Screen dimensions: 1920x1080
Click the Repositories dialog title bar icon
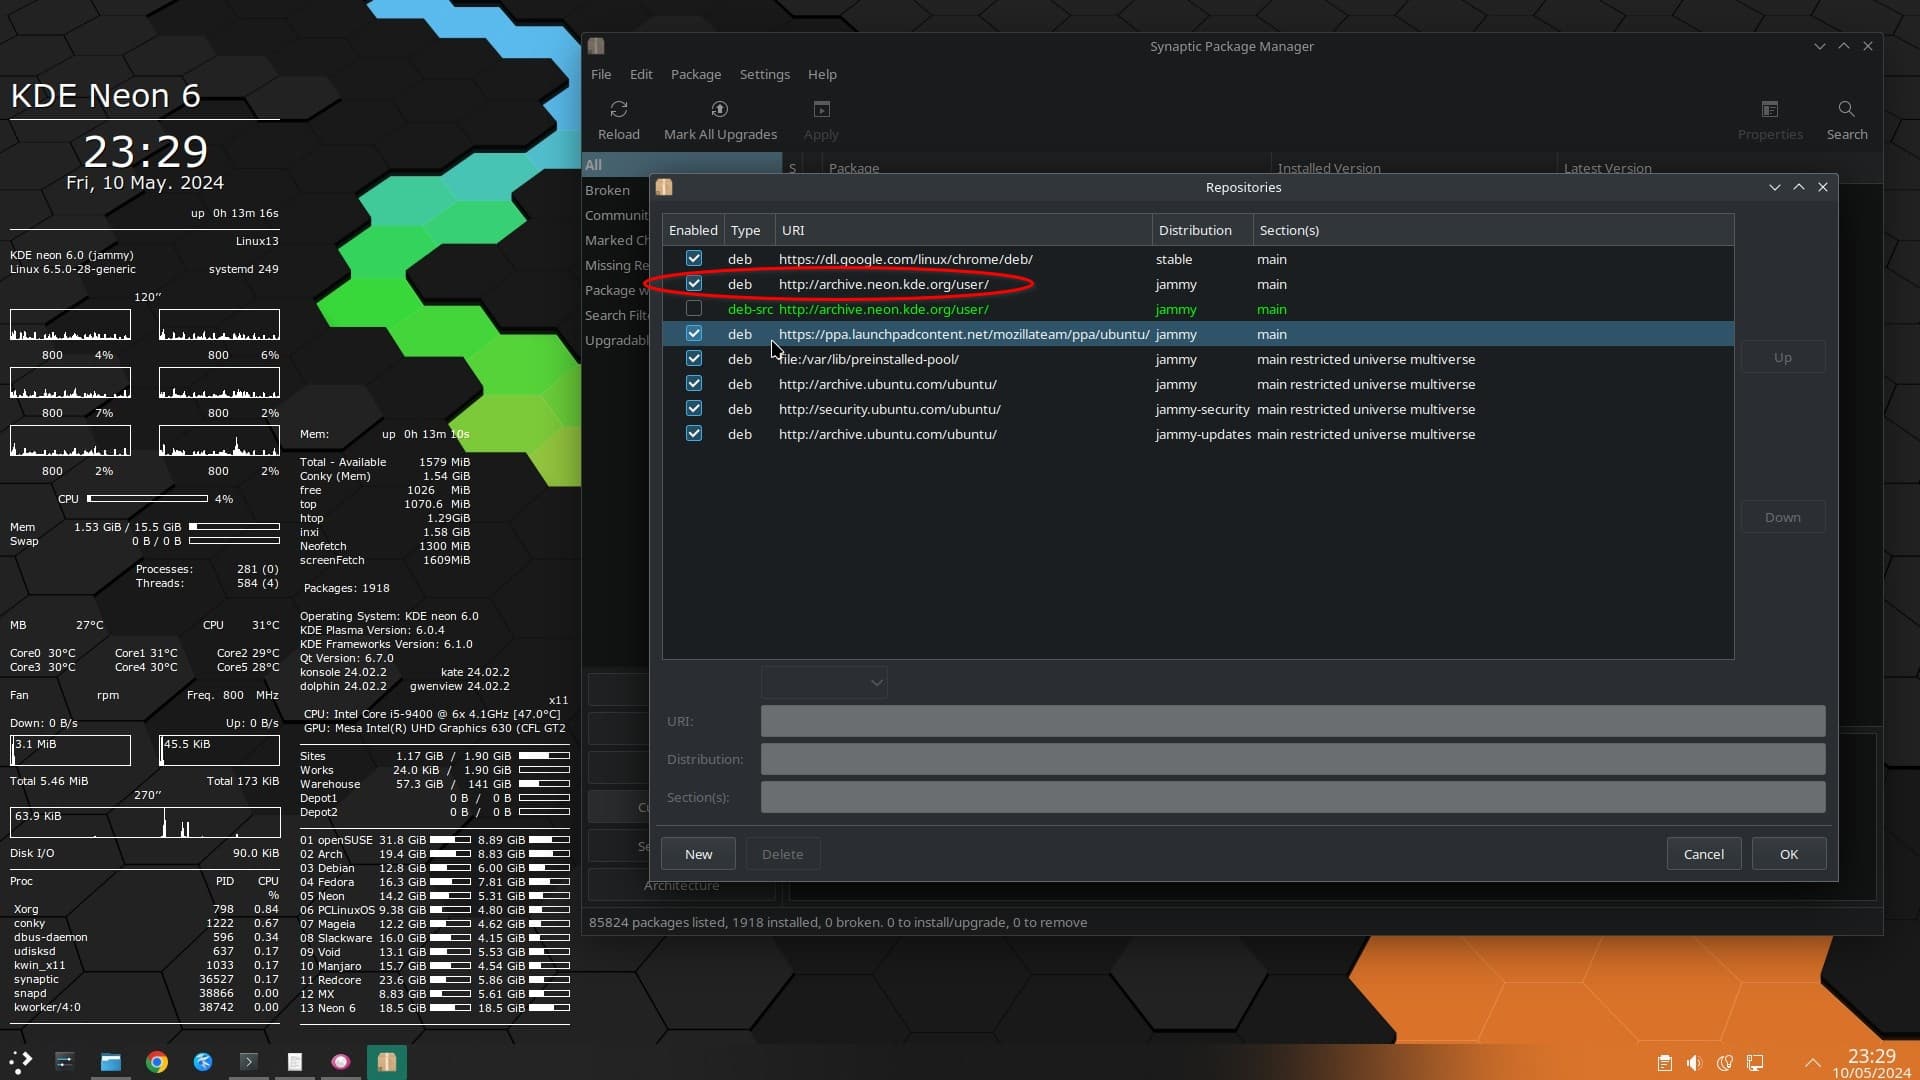[x=664, y=187]
